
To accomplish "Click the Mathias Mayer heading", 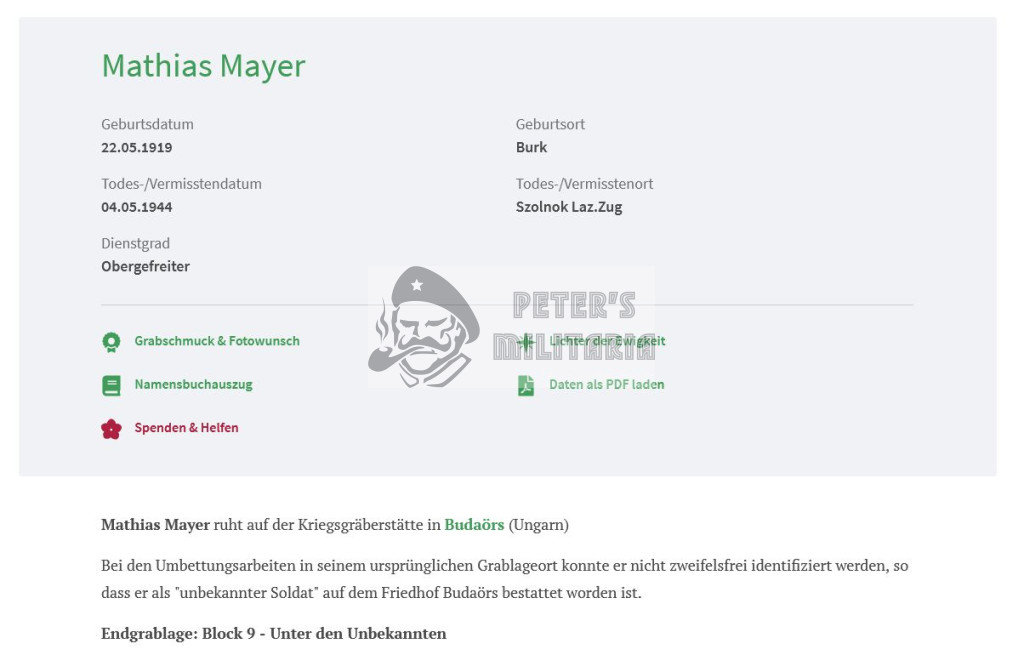I will [x=203, y=66].
